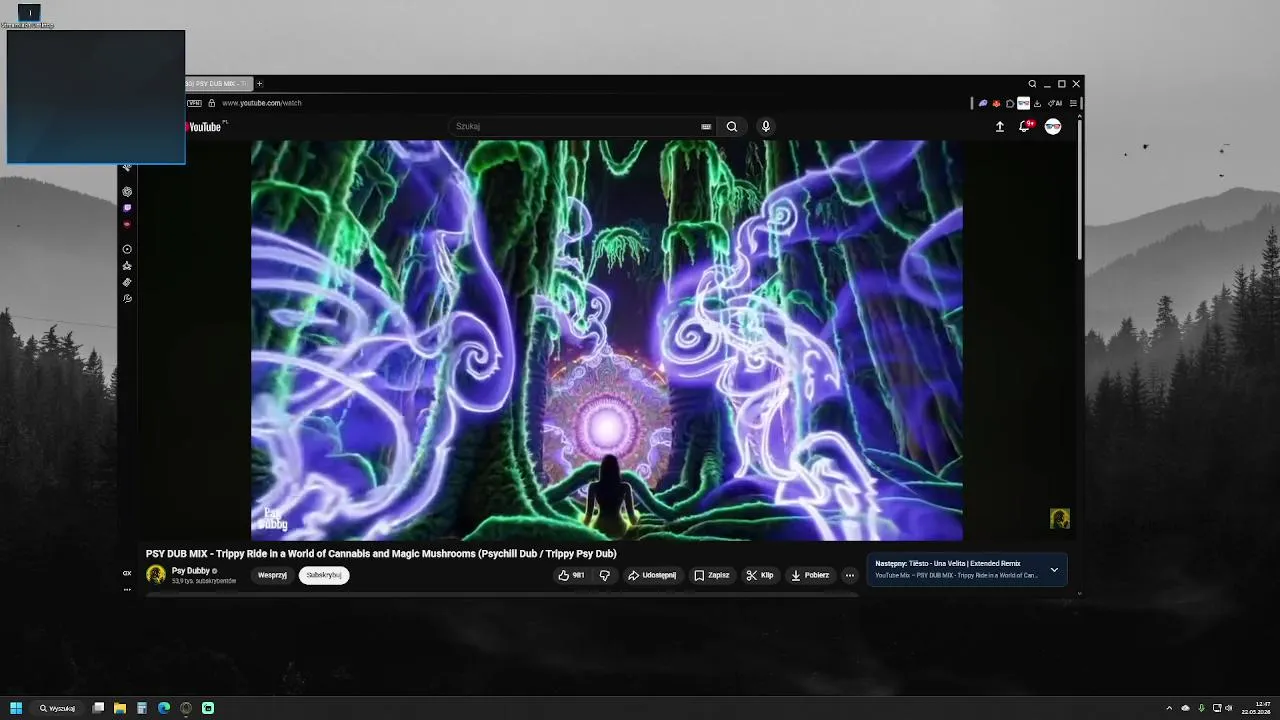Click the sunglasses extension icon in the toolbar

(x=1023, y=103)
